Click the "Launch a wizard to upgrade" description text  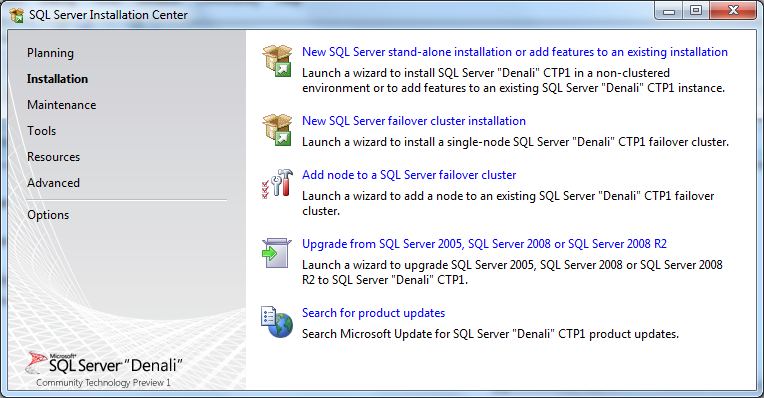[x=512, y=272]
